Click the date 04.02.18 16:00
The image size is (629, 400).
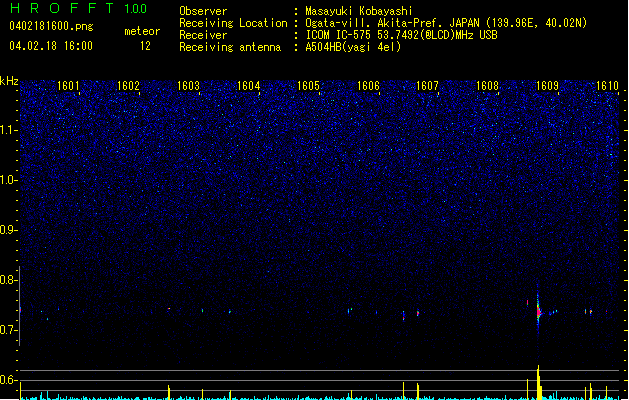(x=51, y=46)
